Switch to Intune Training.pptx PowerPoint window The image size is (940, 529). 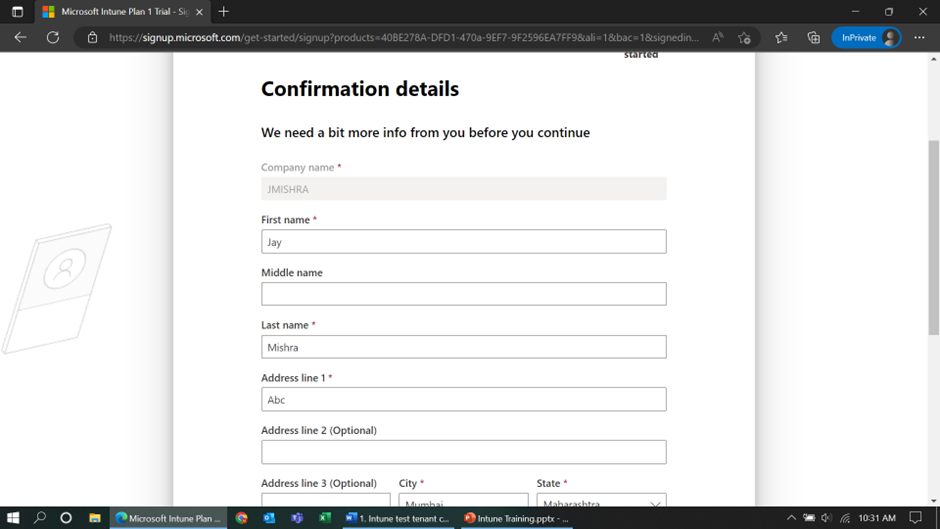(517, 518)
